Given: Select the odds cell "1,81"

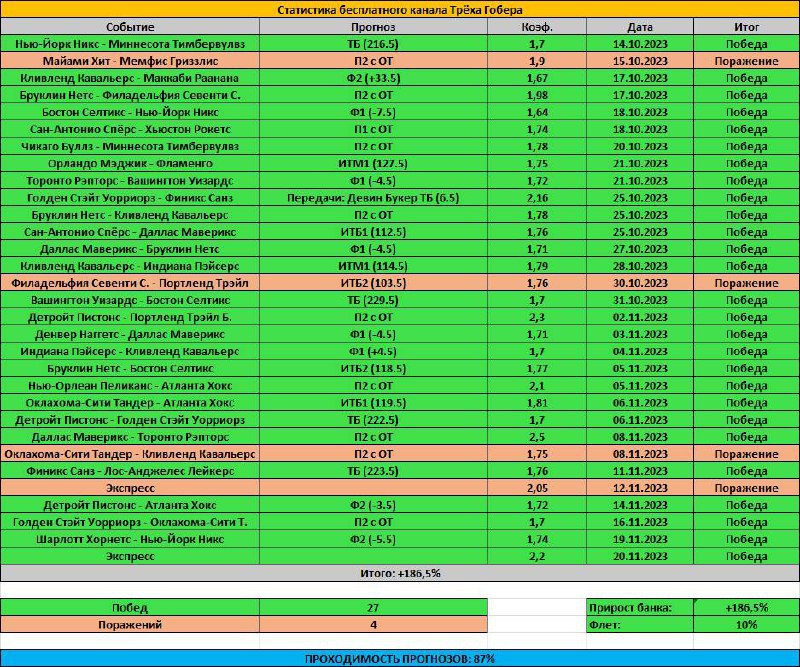Looking at the screenshot, I should (x=537, y=403).
